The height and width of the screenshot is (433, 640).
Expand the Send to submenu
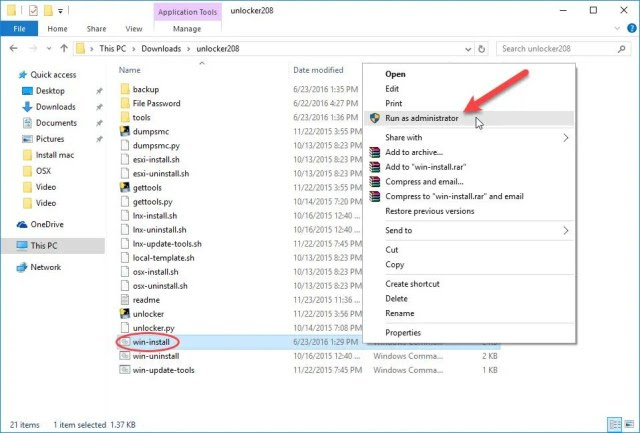point(469,231)
